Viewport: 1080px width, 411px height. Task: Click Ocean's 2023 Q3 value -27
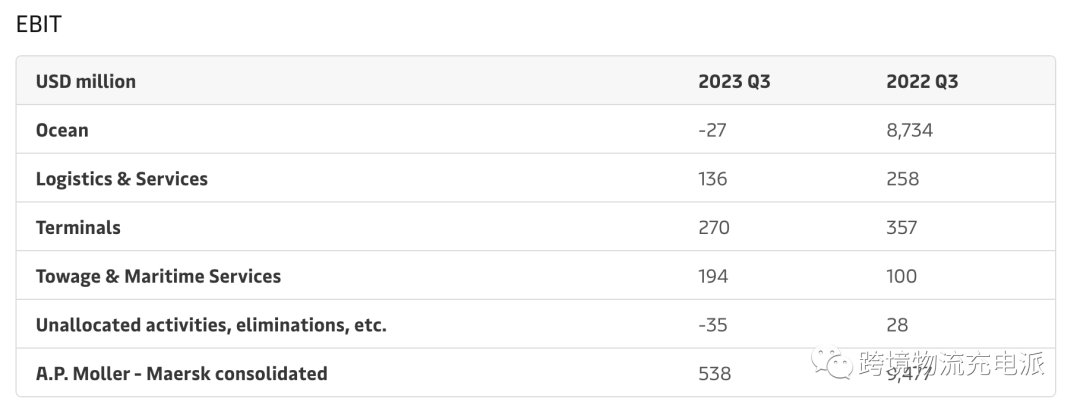712,130
